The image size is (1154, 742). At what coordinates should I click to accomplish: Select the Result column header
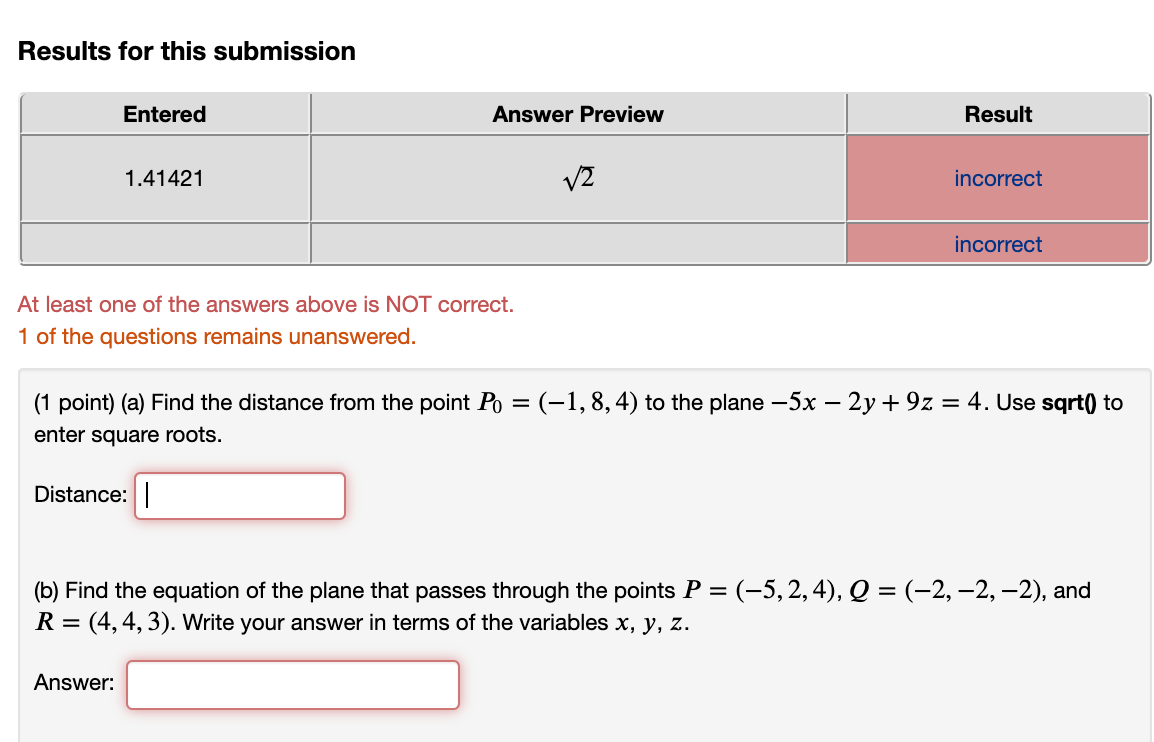[997, 114]
